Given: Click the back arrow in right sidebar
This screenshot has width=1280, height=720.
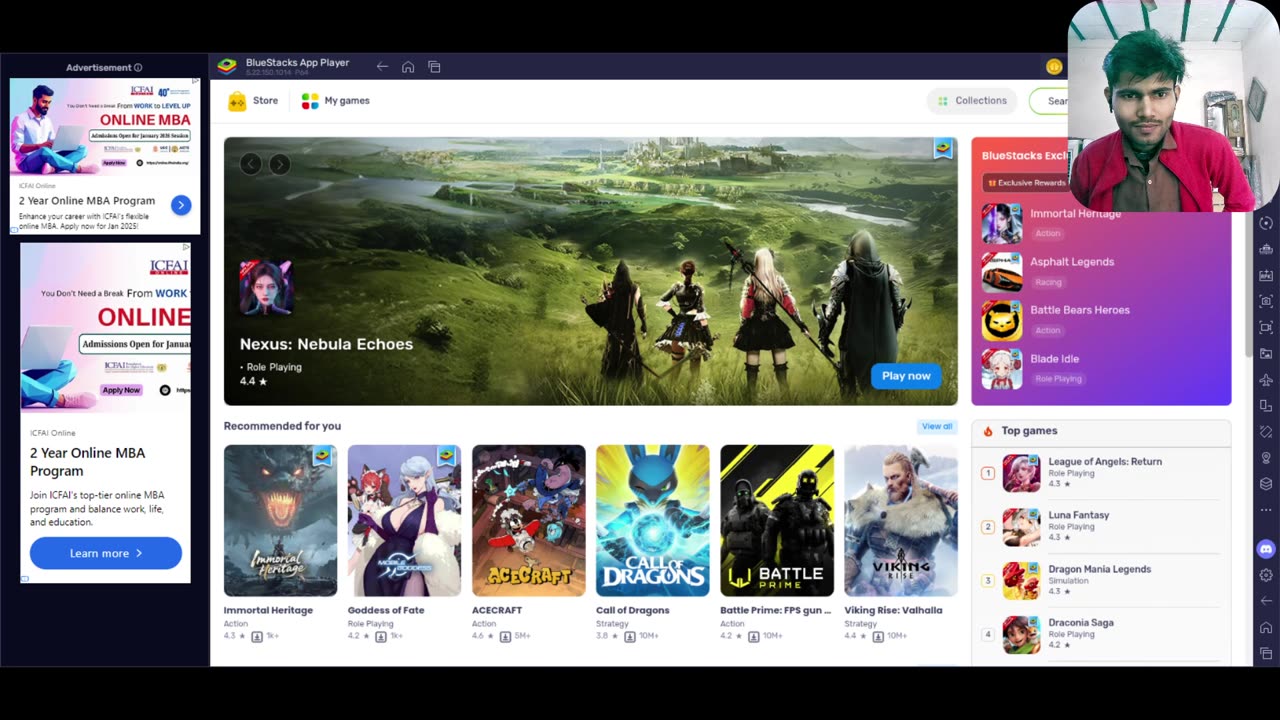Looking at the screenshot, I should [1266, 601].
